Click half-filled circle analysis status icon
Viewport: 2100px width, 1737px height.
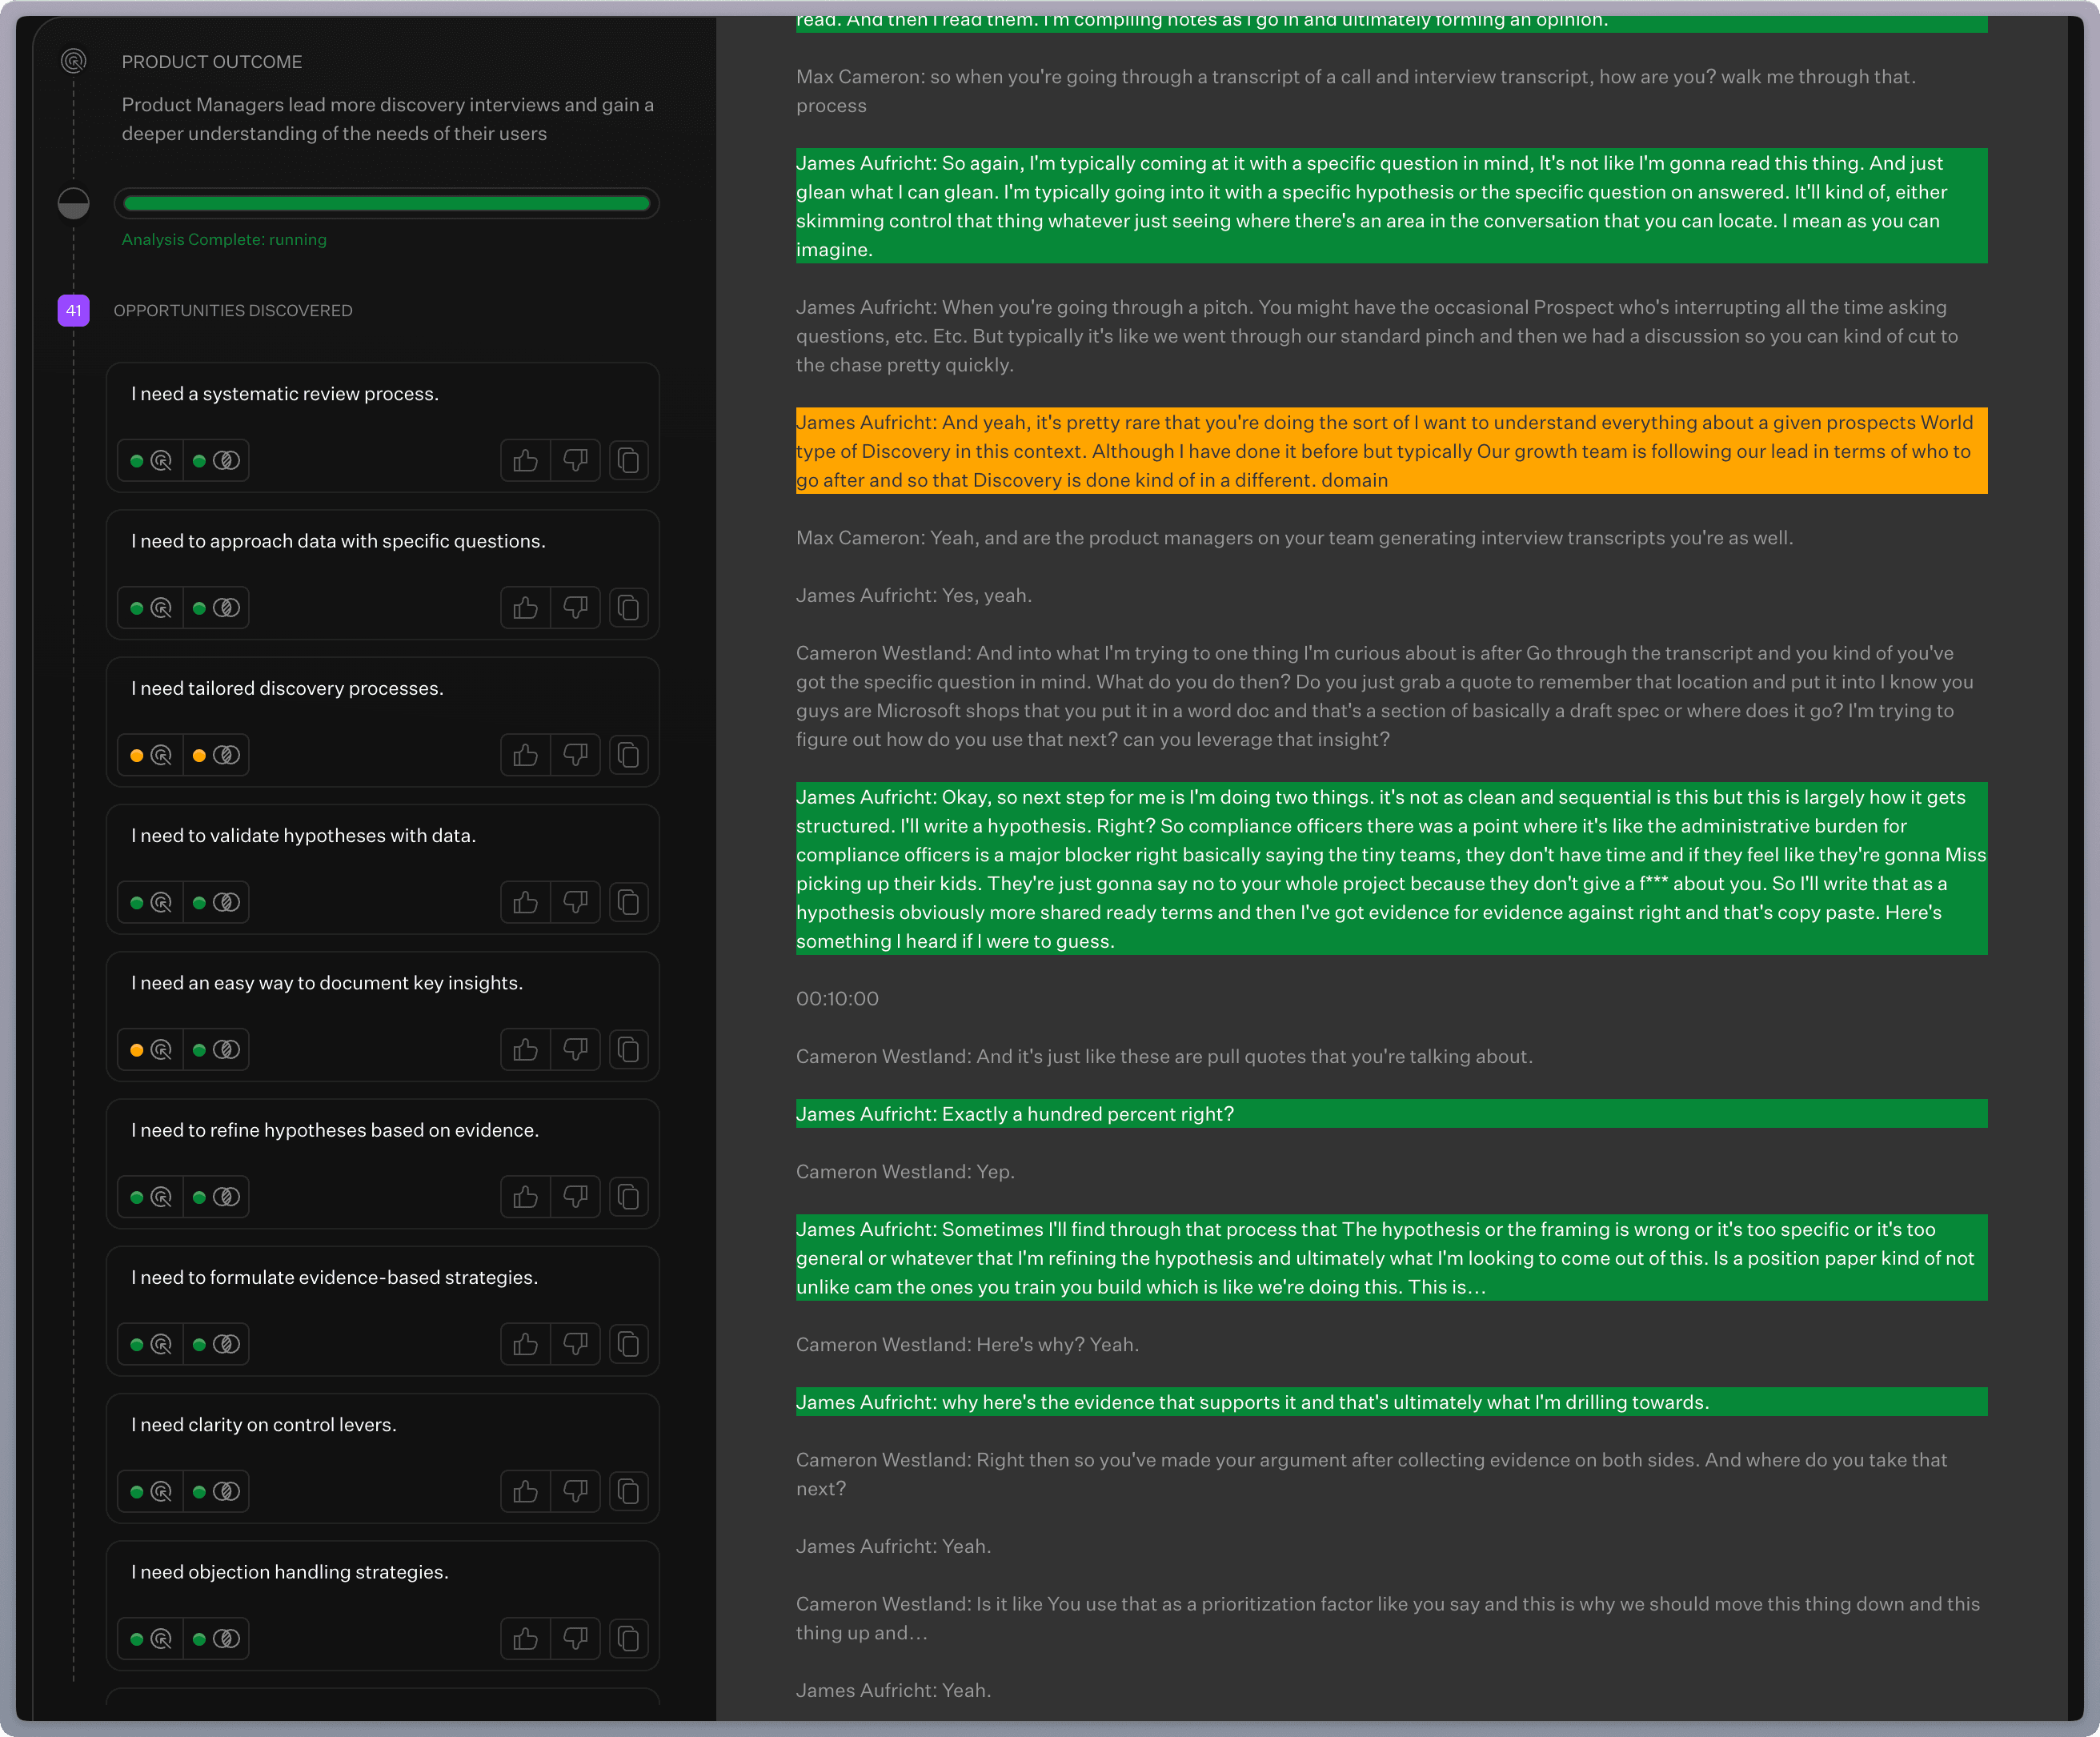point(74,204)
